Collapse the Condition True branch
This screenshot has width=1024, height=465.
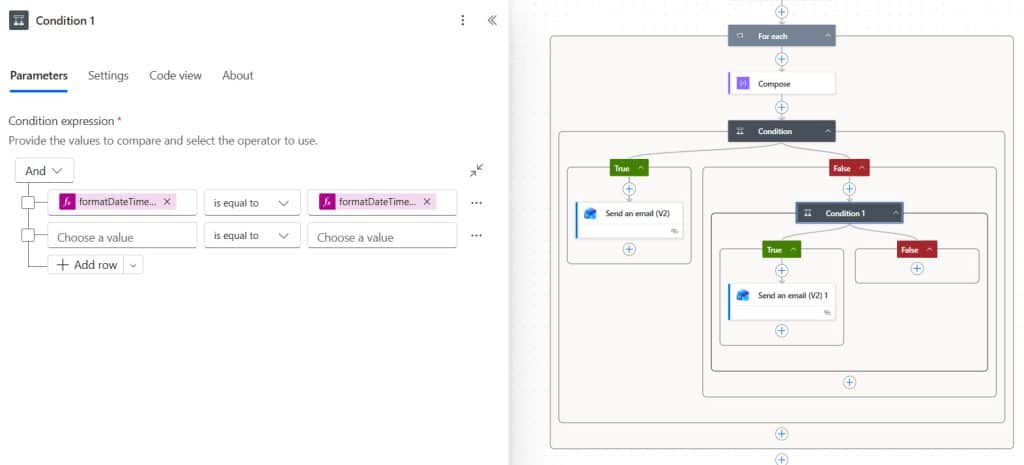click(x=641, y=168)
